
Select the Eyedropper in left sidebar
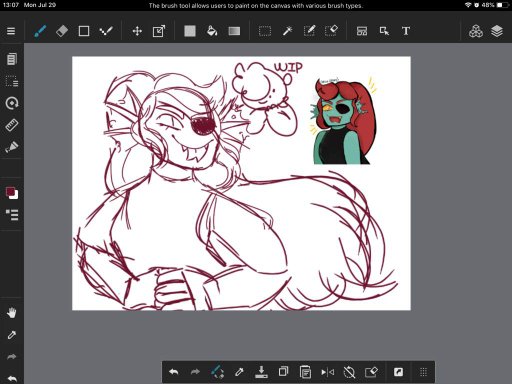tap(12, 335)
